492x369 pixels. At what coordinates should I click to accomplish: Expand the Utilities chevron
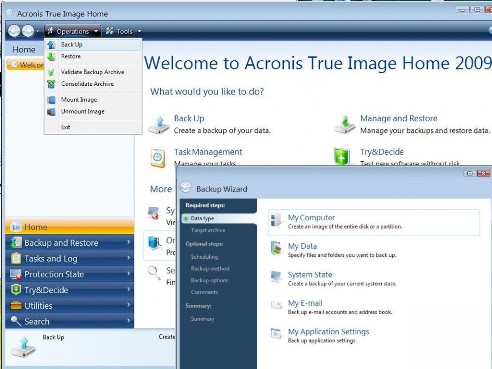(x=129, y=305)
